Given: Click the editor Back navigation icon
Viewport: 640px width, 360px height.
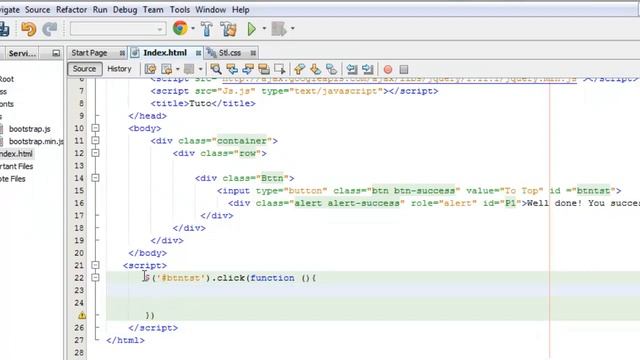Looking at the screenshot, I should [x=166, y=69].
